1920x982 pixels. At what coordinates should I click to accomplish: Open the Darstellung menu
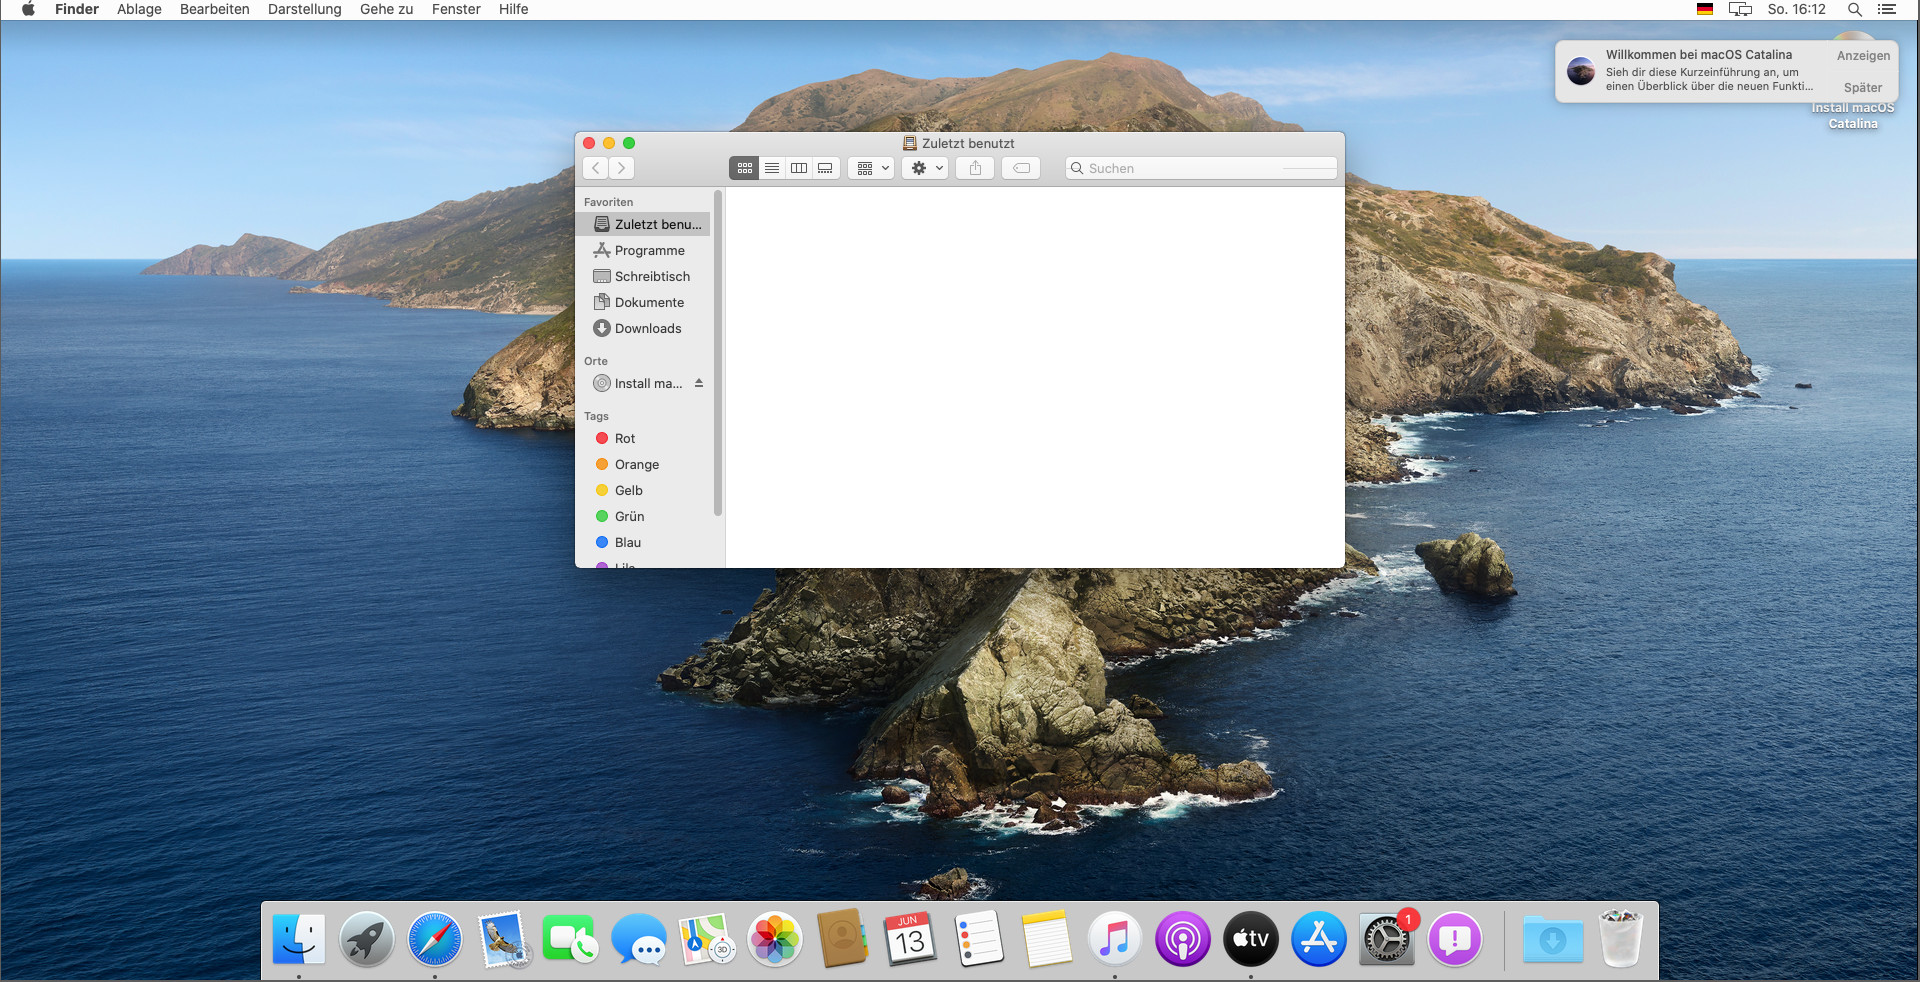pyautogui.click(x=304, y=9)
